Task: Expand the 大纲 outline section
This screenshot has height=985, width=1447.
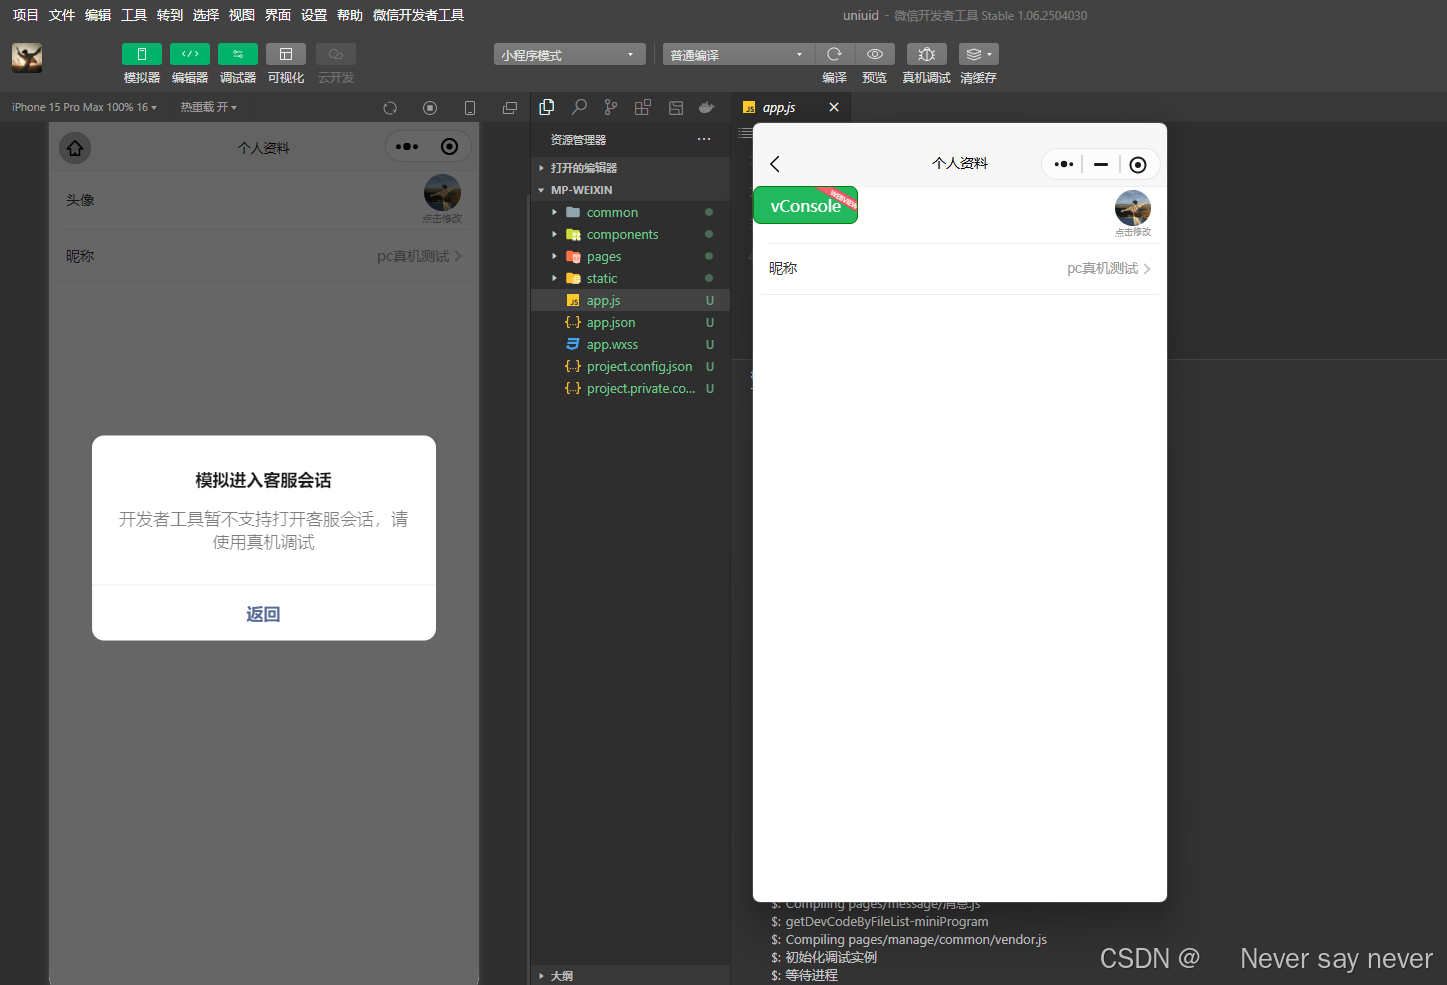Action: (631, 975)
